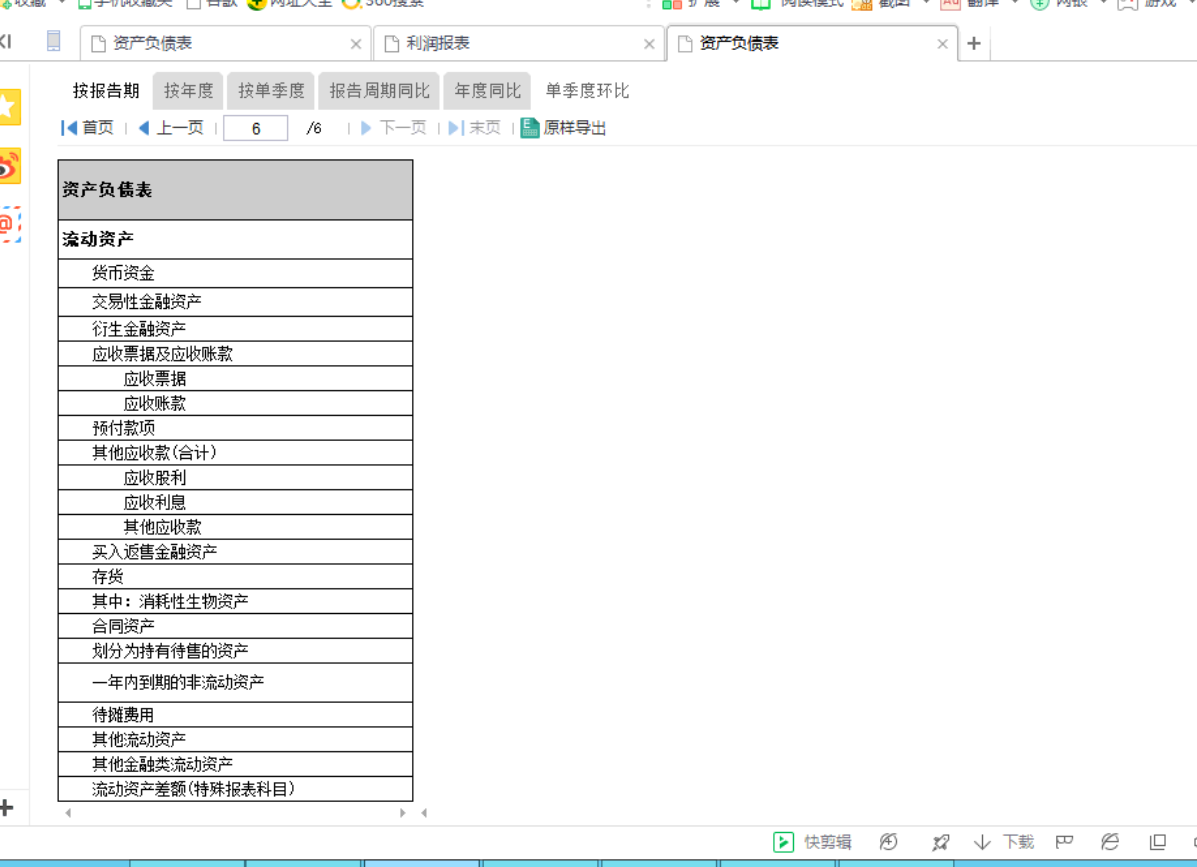Screen dimensions: 1197x867
Task: Go to 上一页 previous page
Action: pyautogui.click(x=171, y=127)
